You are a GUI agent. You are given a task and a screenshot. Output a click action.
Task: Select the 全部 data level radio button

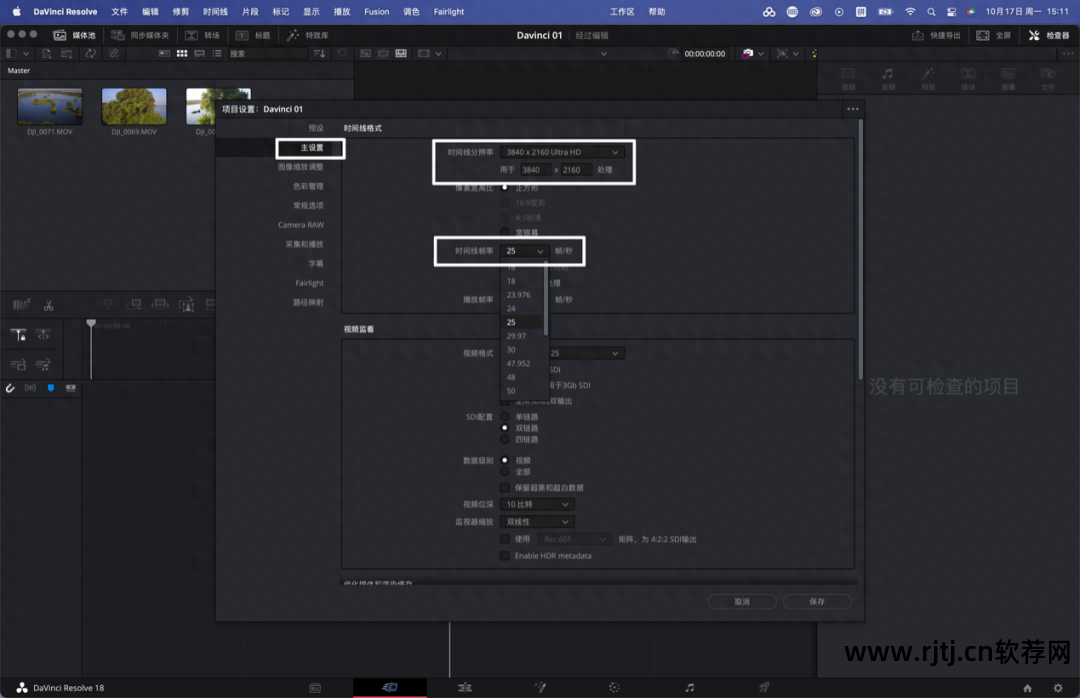pos(505,471)
